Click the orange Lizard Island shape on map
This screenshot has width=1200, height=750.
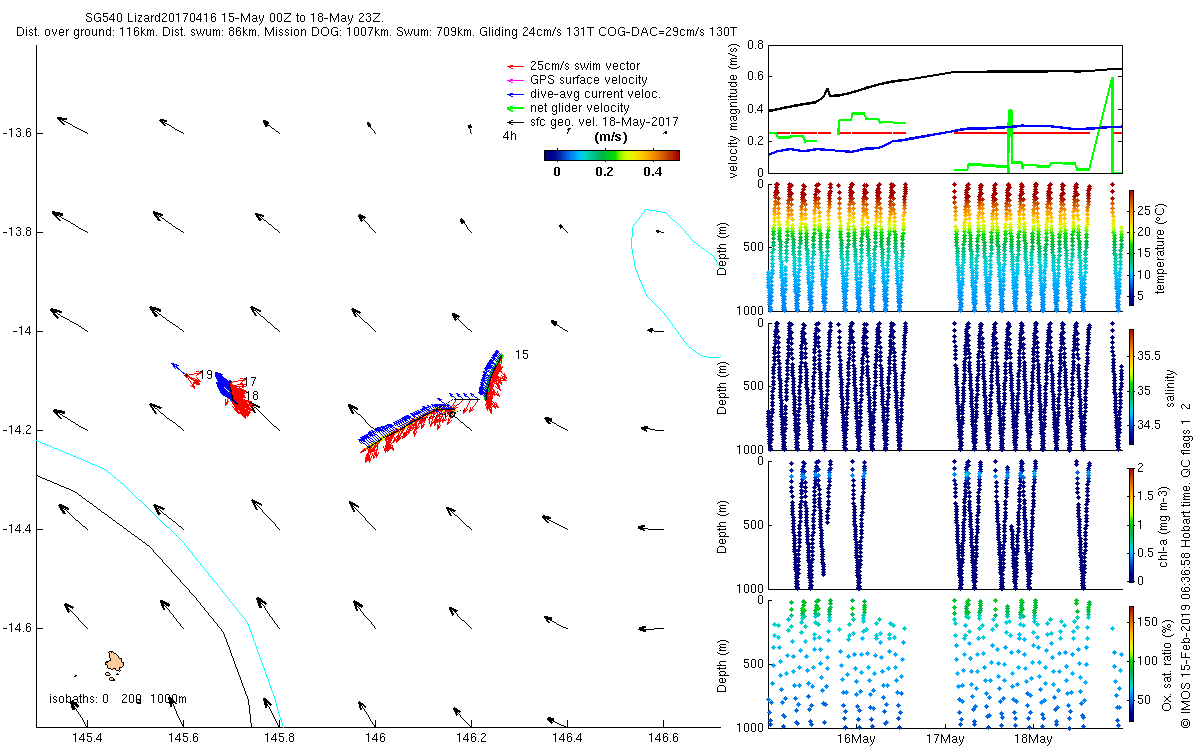tap(115, 662)
